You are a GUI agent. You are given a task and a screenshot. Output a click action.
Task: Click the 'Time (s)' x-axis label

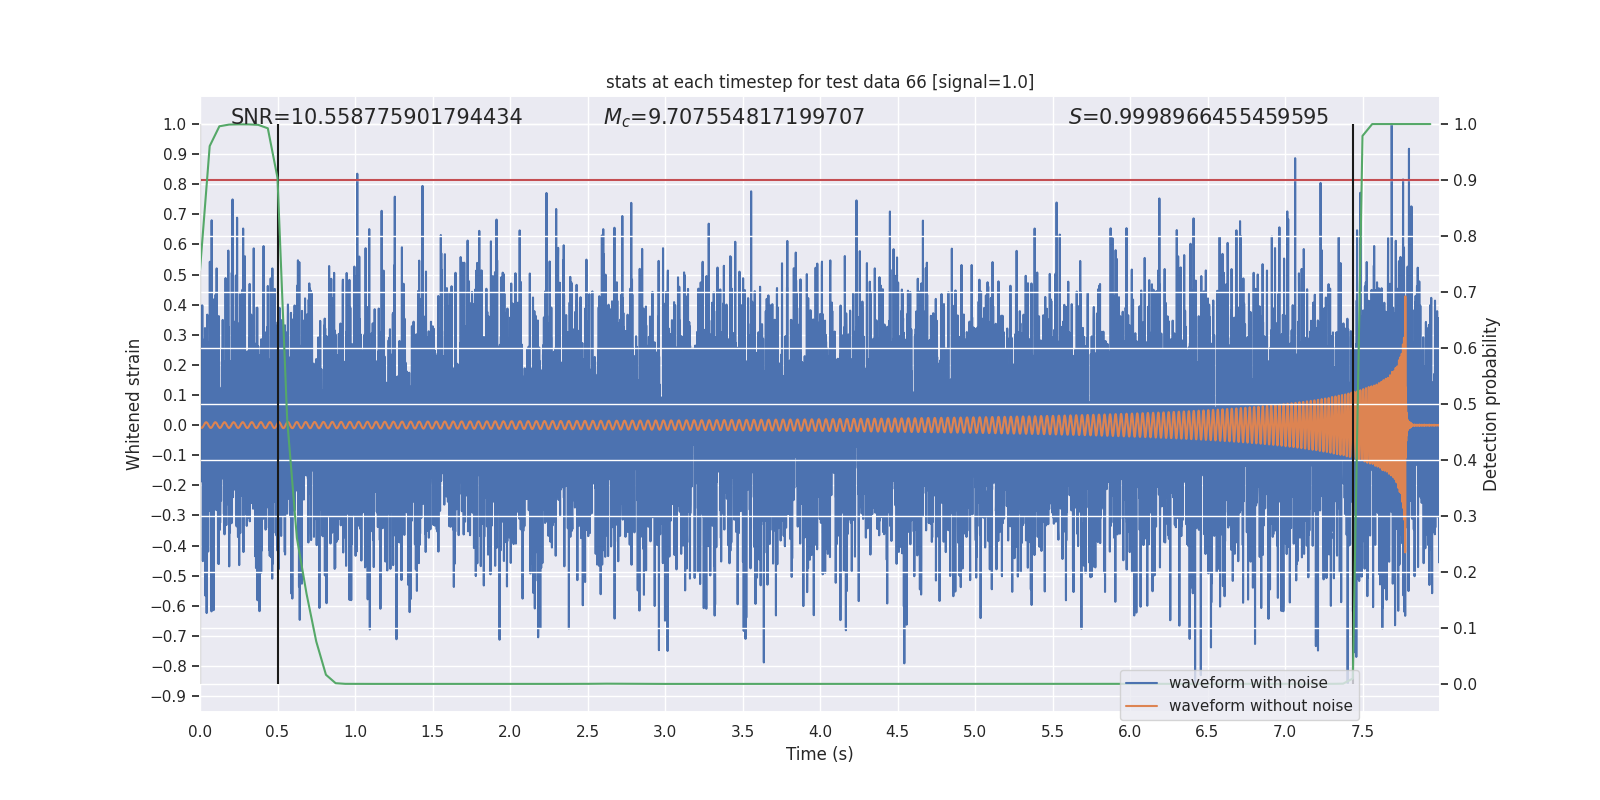(x=819, y=754)
